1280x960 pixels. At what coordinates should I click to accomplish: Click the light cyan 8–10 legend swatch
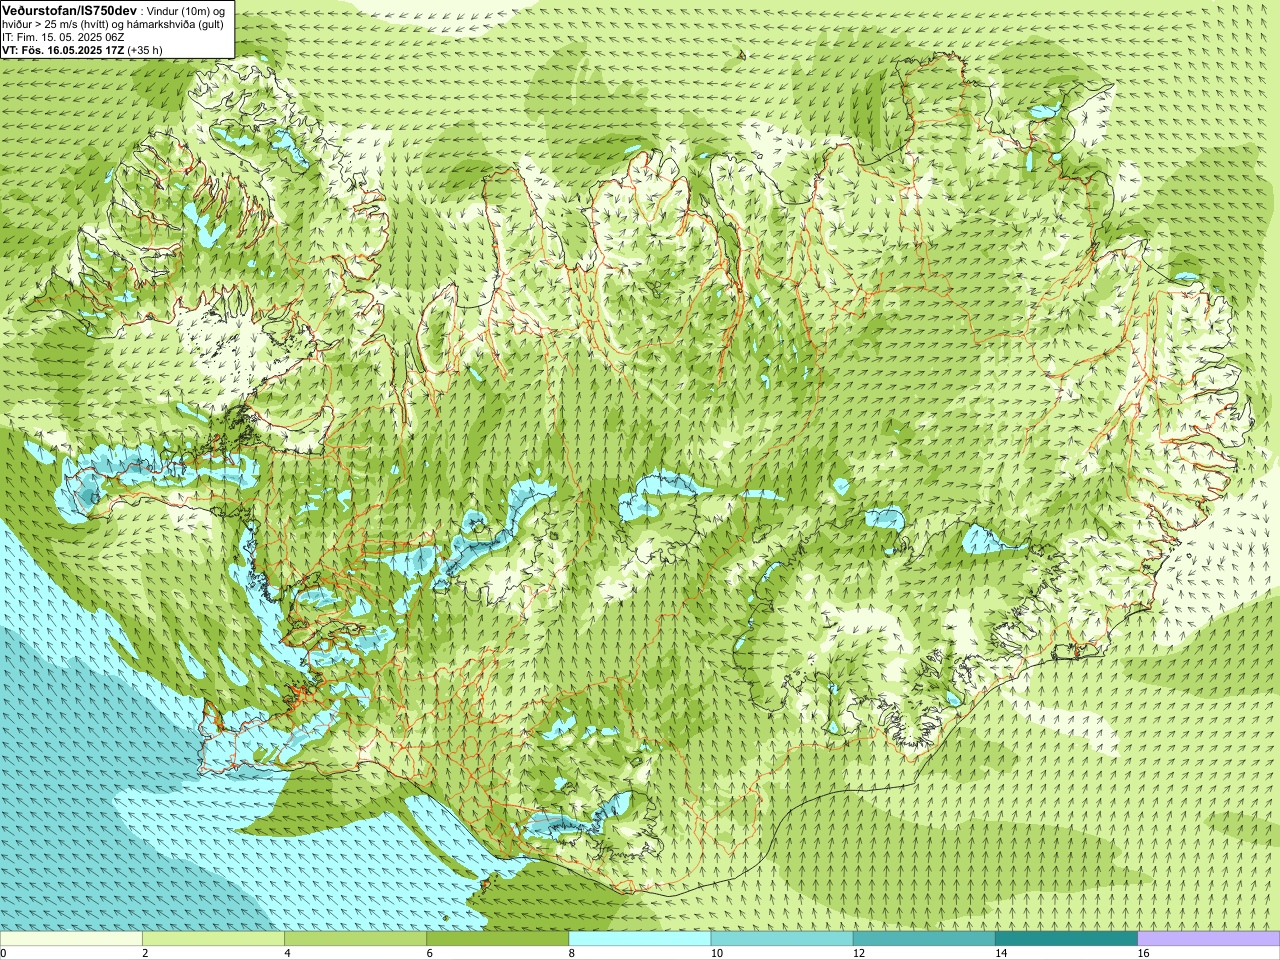(640, 939)
